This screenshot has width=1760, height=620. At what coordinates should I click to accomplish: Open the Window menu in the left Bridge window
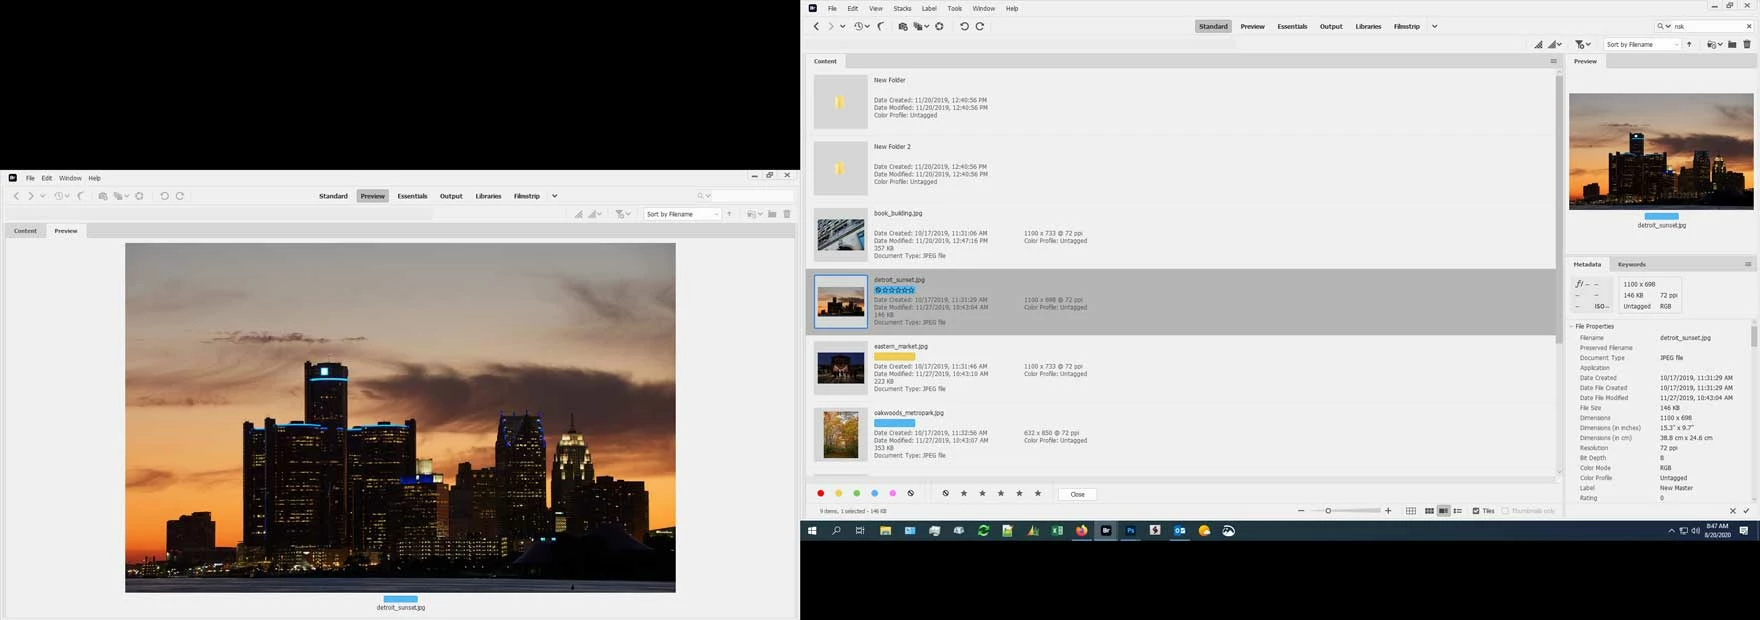[x=70, y=178]
